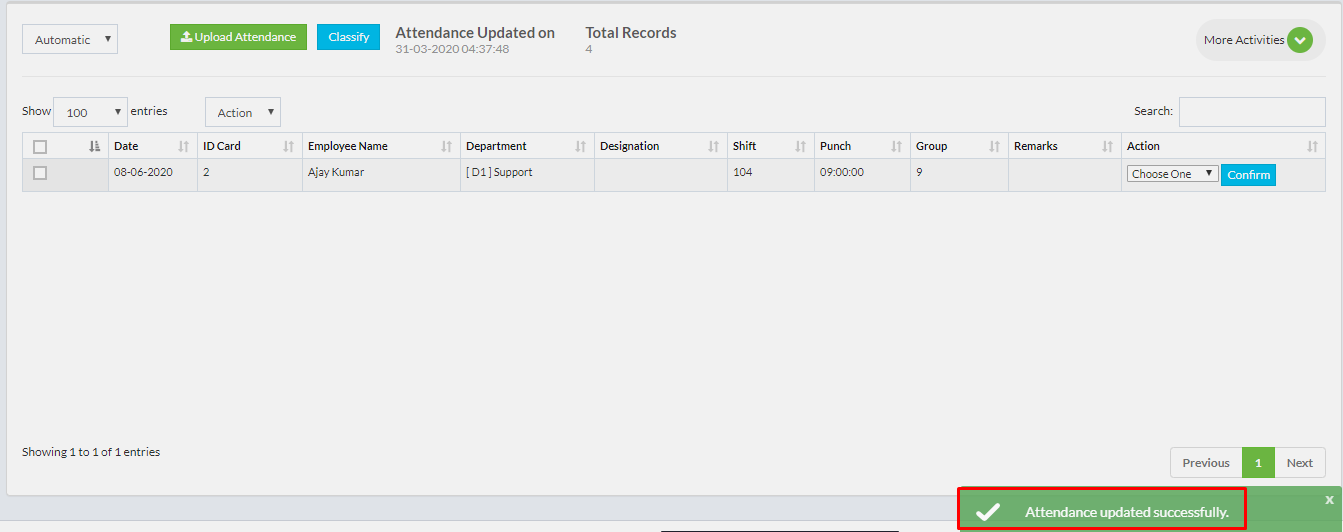
Task: Click the Classify button
Action: tap(348, 37)
